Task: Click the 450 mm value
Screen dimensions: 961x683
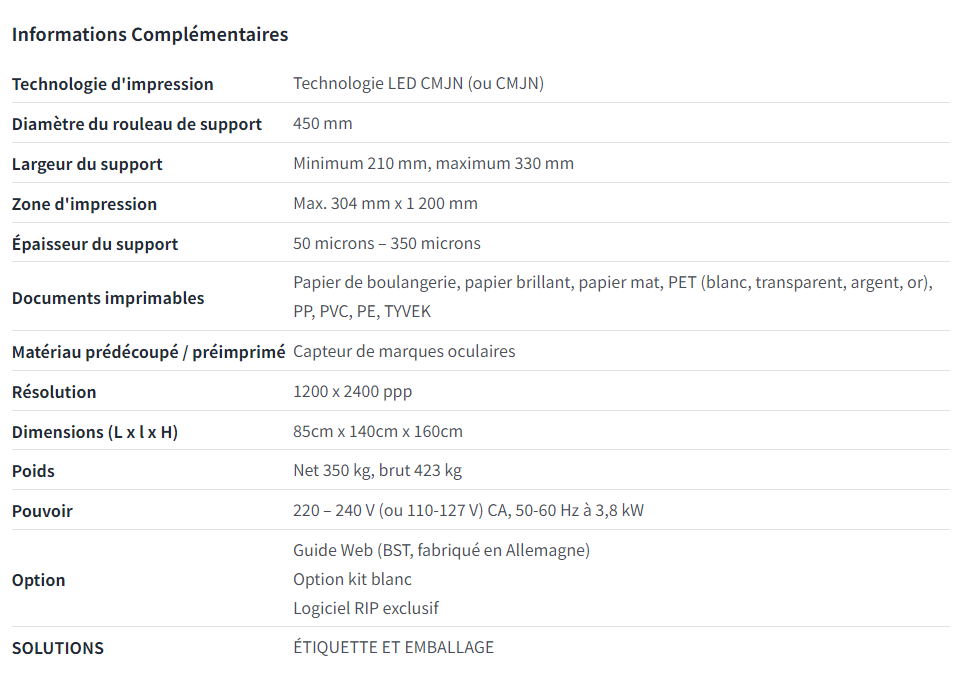Action: 322,123
